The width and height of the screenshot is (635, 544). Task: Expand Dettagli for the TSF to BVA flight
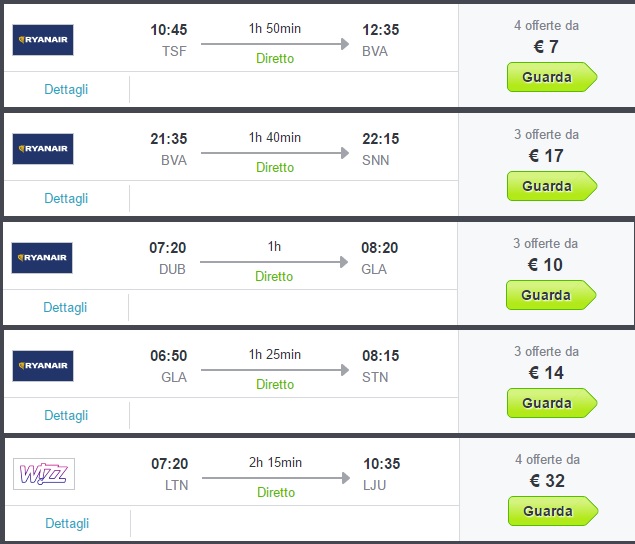coord(66,89)
